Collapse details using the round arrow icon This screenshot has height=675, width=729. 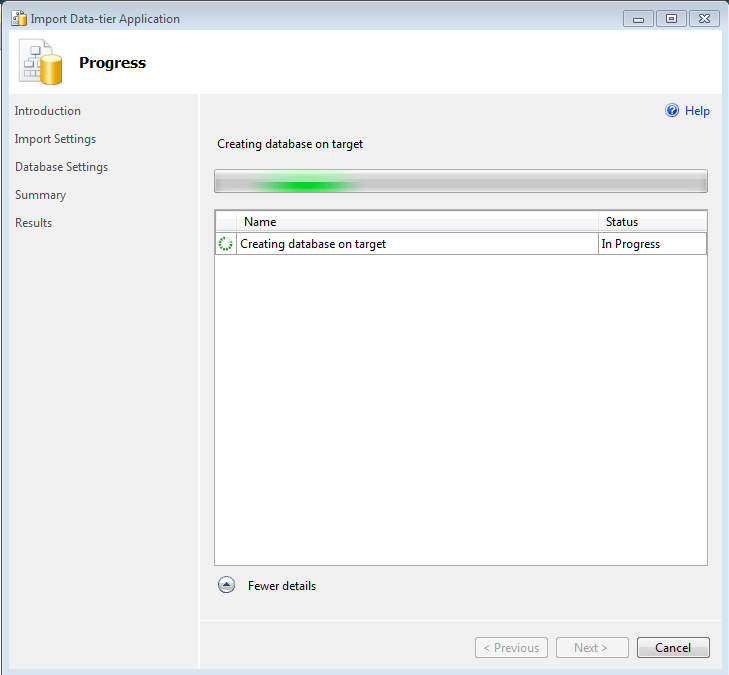(x=226, y=586)
